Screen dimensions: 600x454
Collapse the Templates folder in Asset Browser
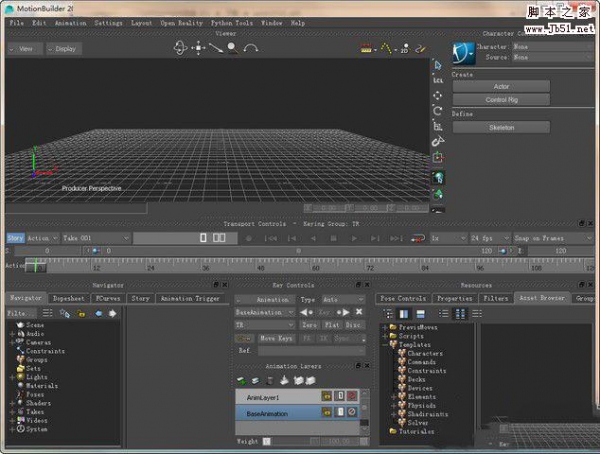[385, 345]
